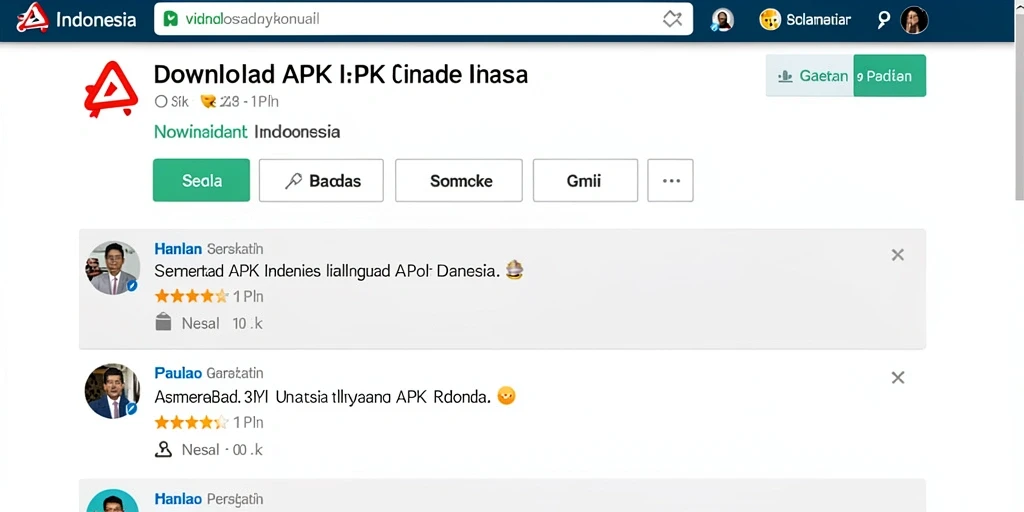This screenshot has height=512, width=1024.
Task: Click the Hanlao Persgatin reviewer name
Action: [209, 500]
